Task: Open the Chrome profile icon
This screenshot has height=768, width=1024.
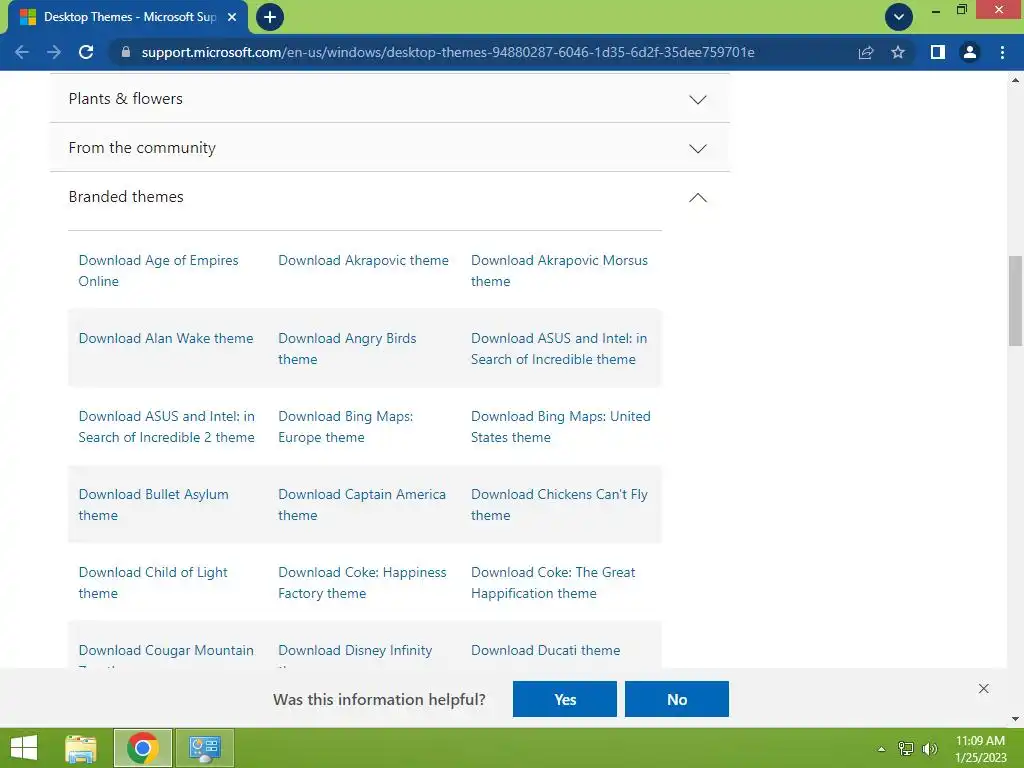Action: coord(970,52)
